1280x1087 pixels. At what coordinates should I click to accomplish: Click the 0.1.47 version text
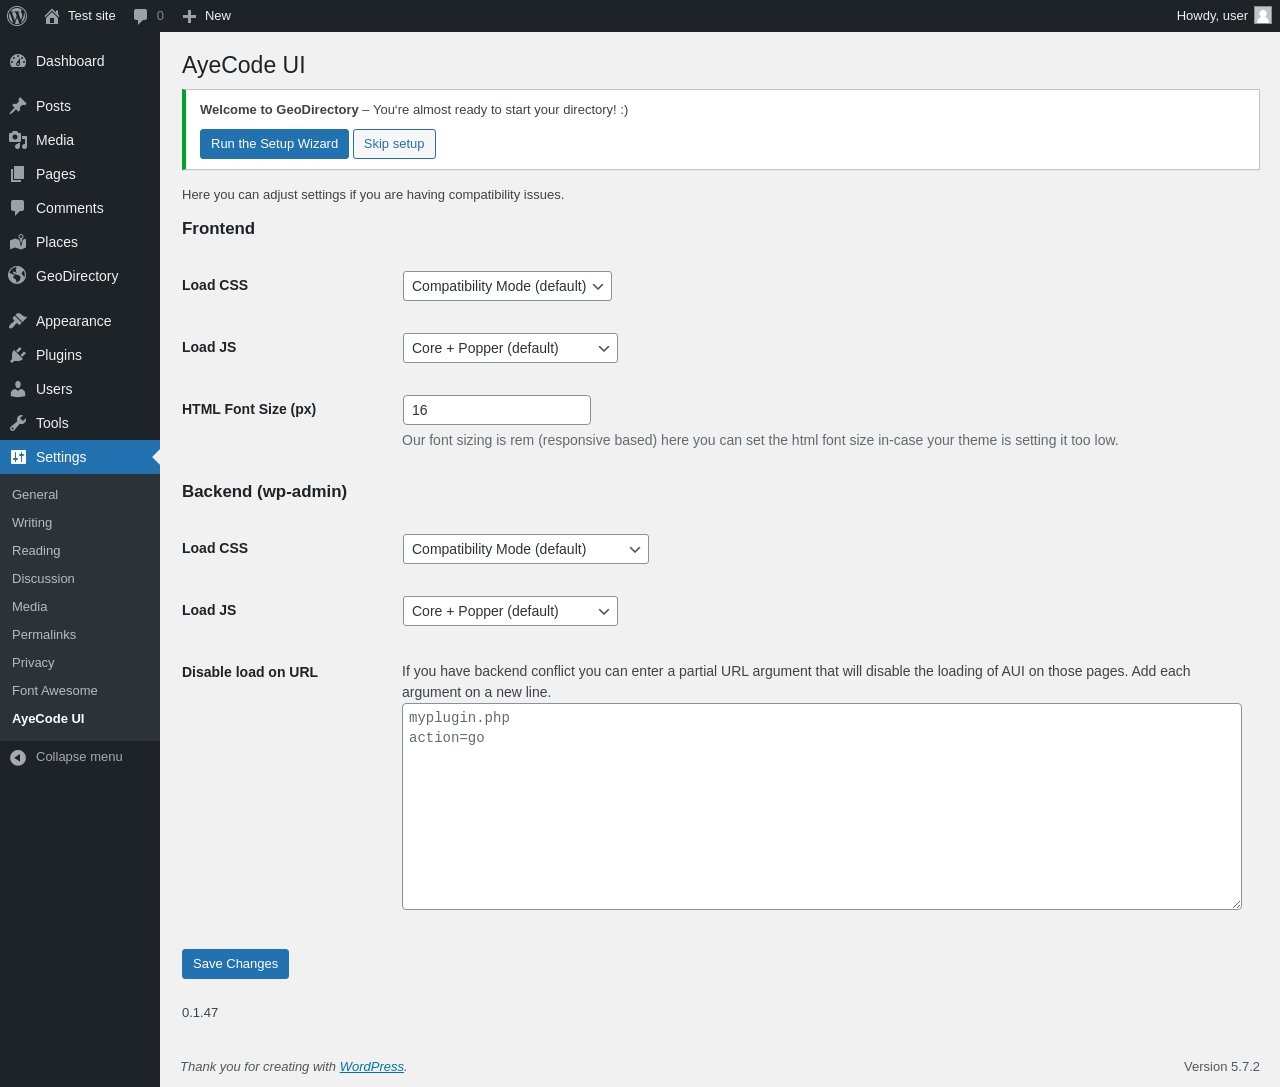pos(200,1013)
